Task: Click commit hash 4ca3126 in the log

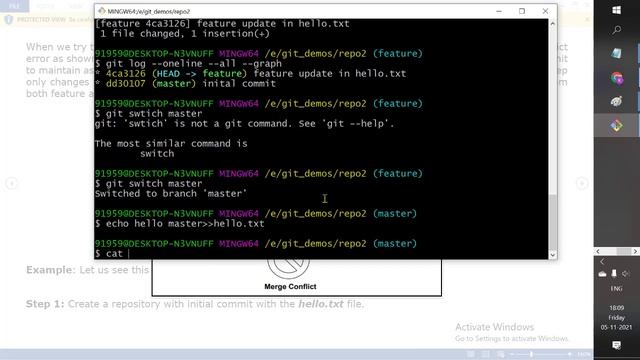Action: (x=125, y=73)
